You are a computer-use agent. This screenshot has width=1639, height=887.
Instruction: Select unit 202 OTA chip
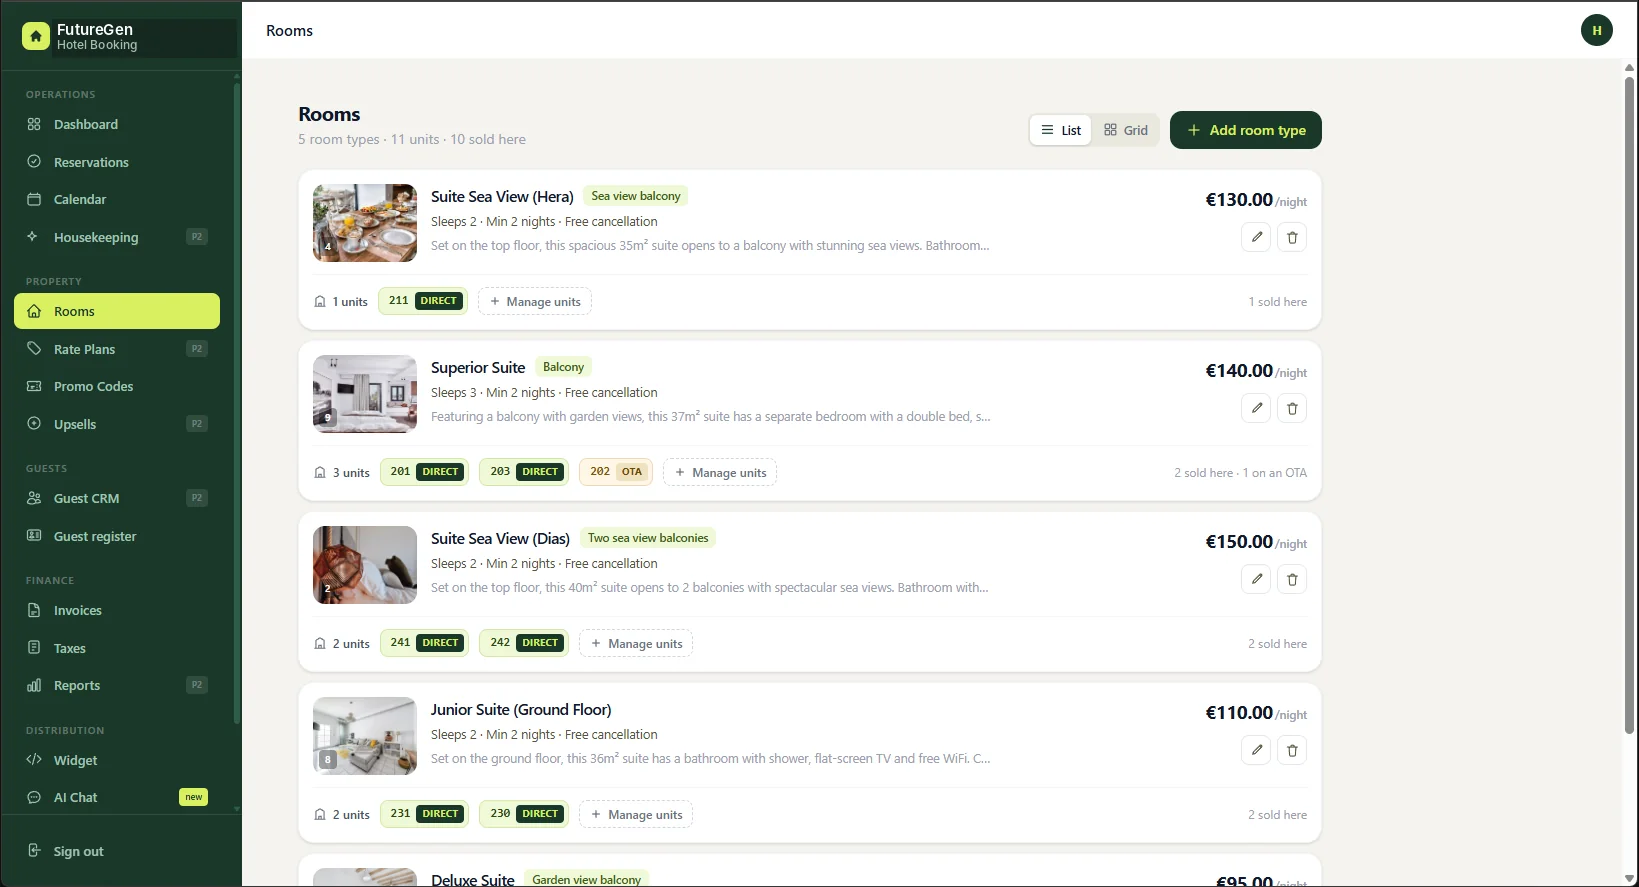point(616,472)
